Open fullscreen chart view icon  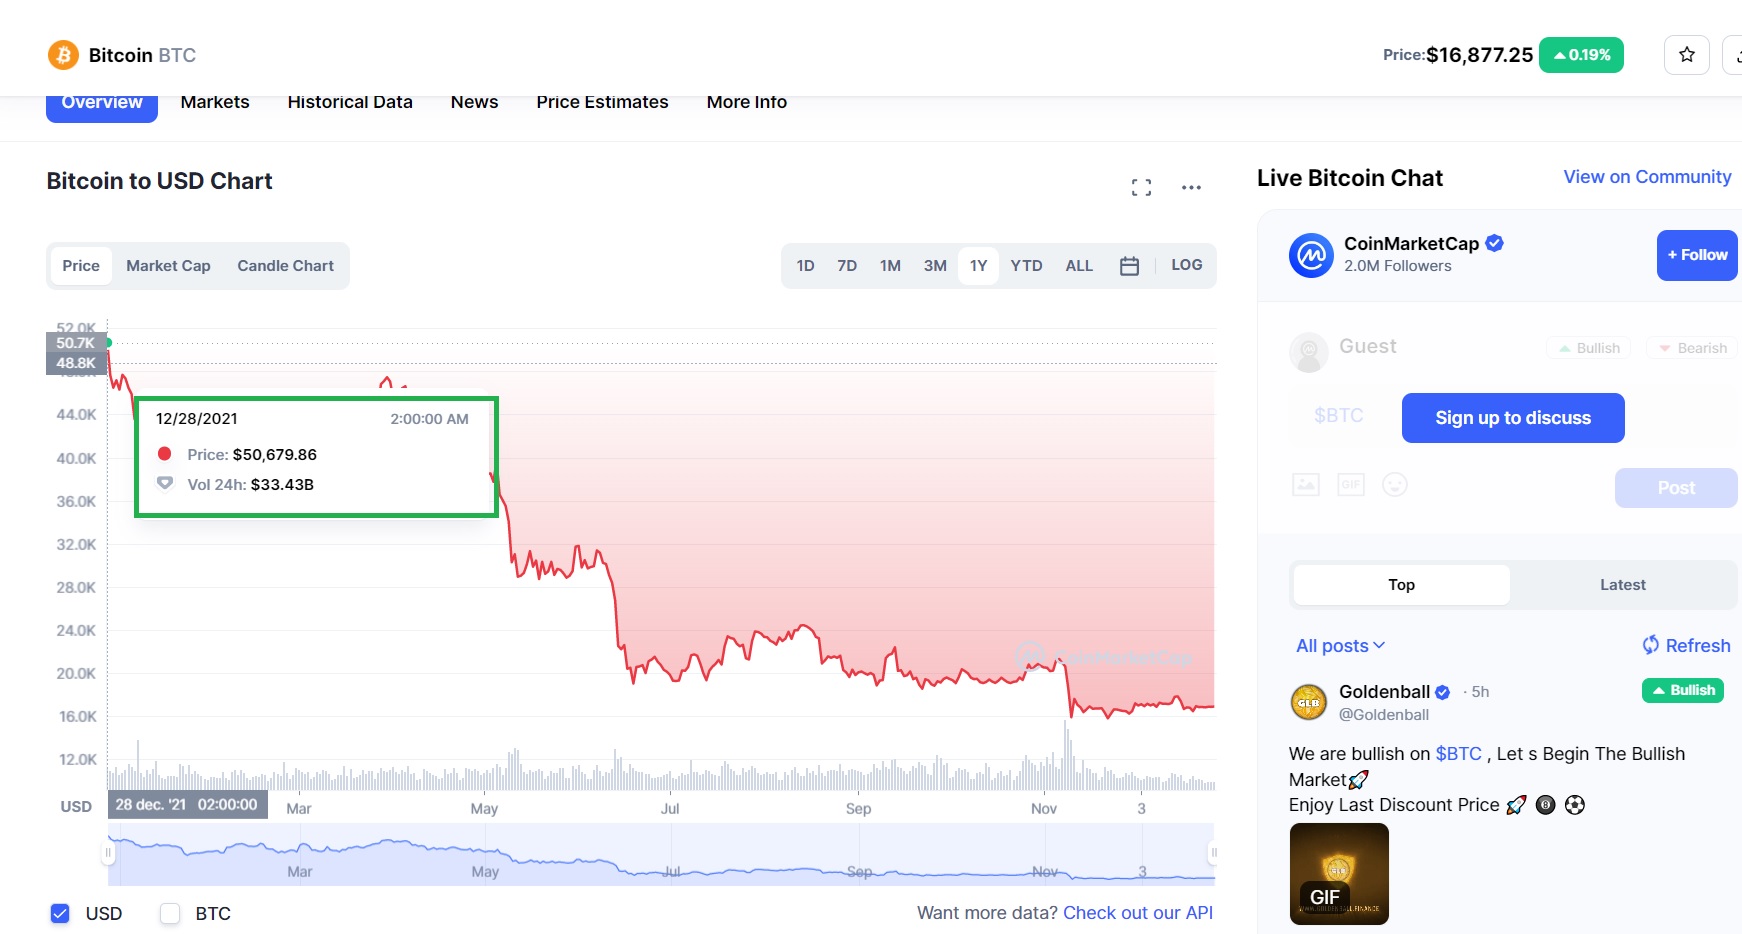point(1141,187)
